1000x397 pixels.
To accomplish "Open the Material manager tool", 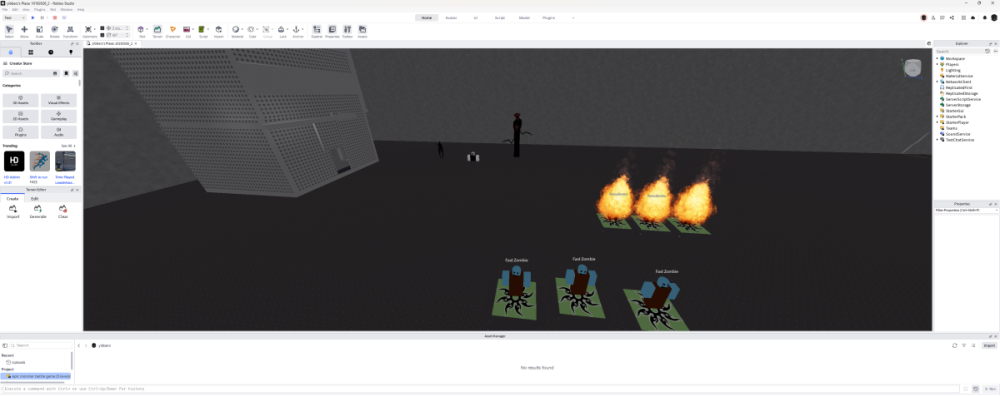I will [236, 32].
